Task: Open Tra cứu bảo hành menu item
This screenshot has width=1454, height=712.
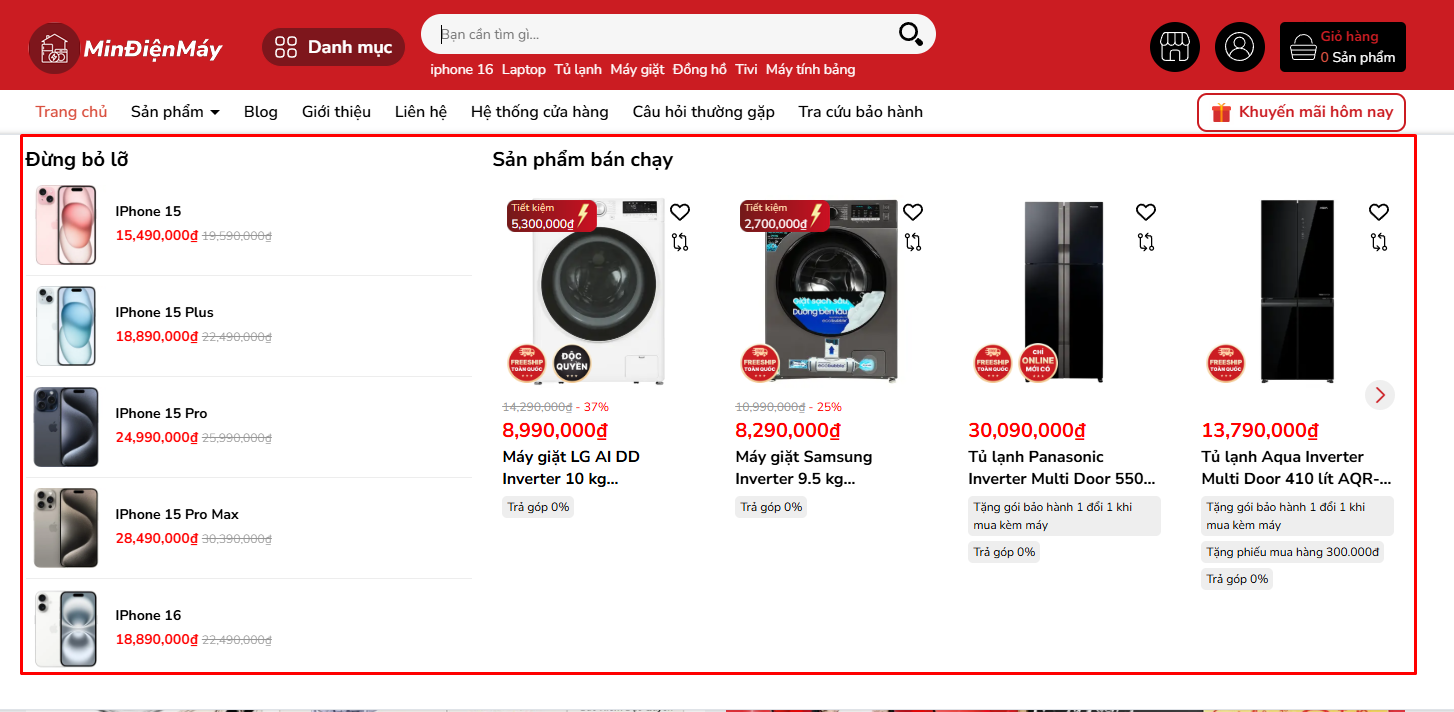Action: point(861,112)
